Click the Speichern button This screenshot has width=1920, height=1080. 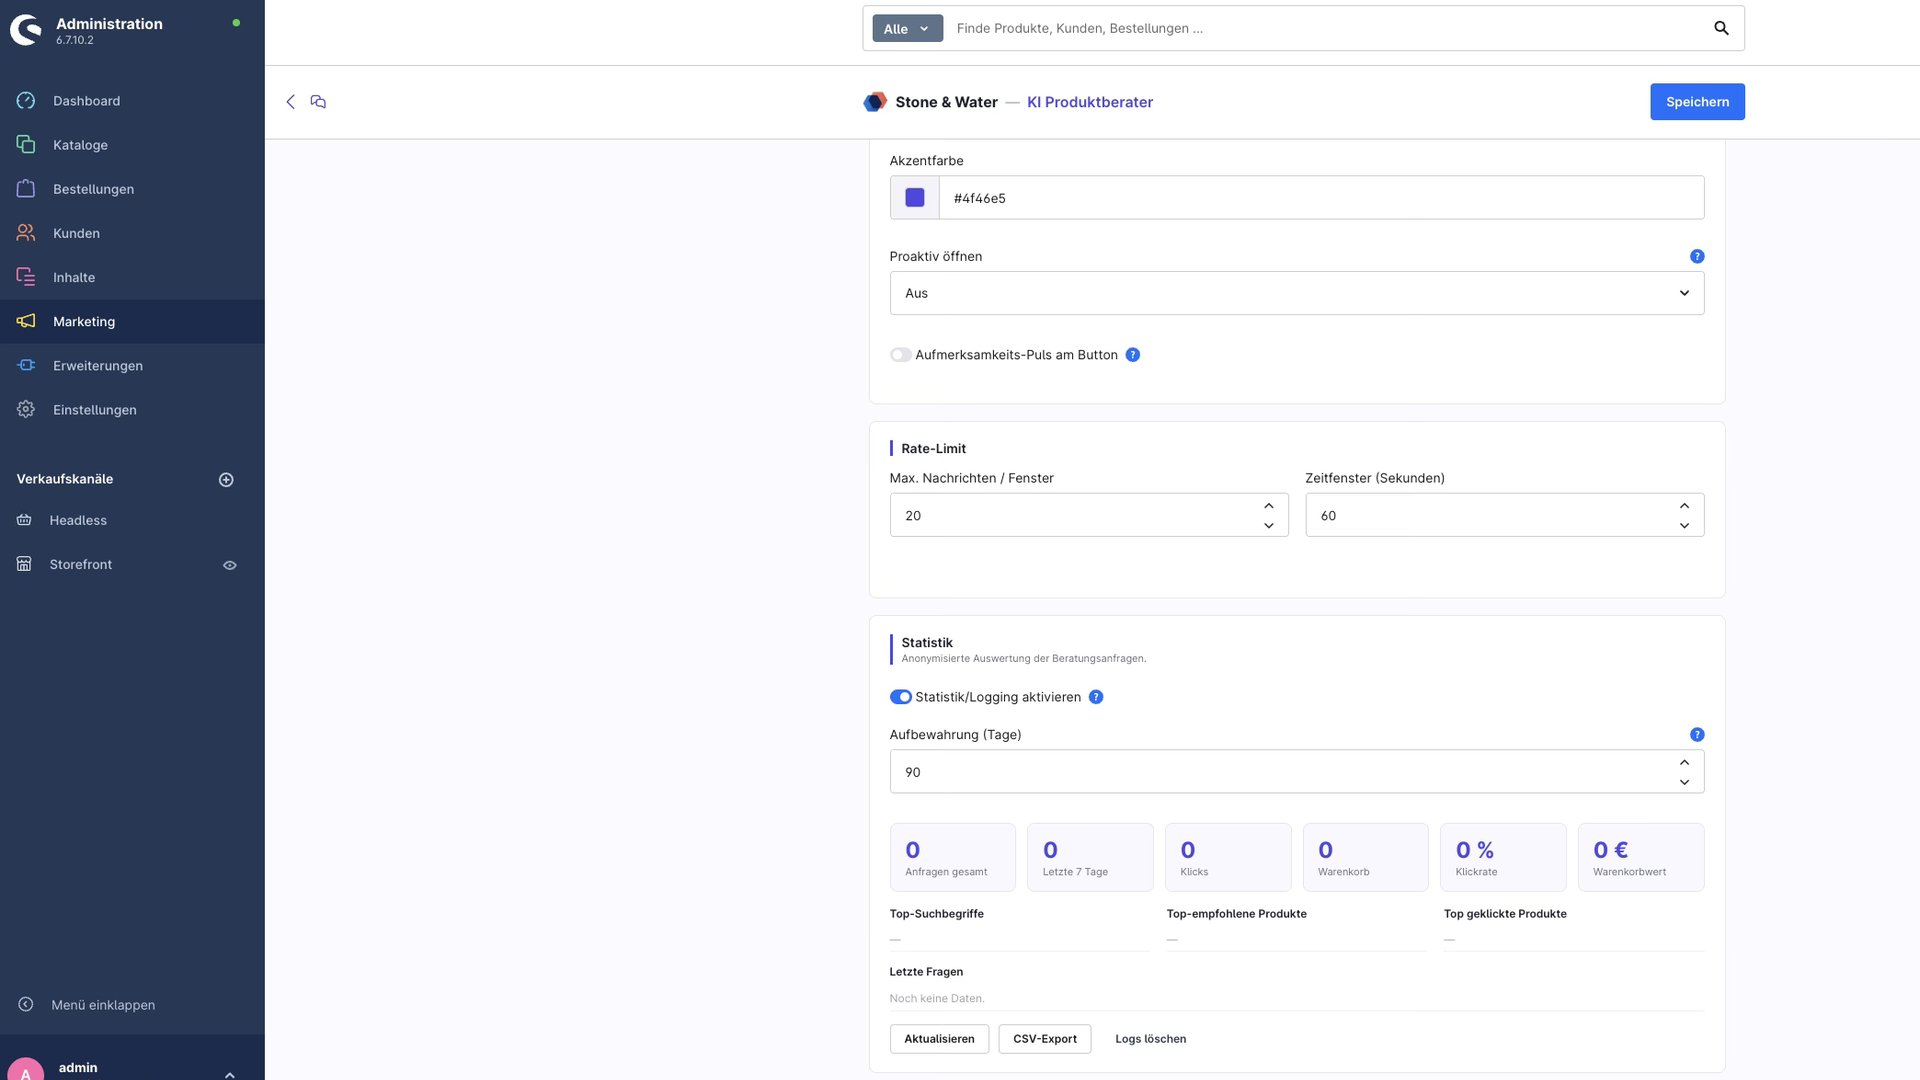1697,102
